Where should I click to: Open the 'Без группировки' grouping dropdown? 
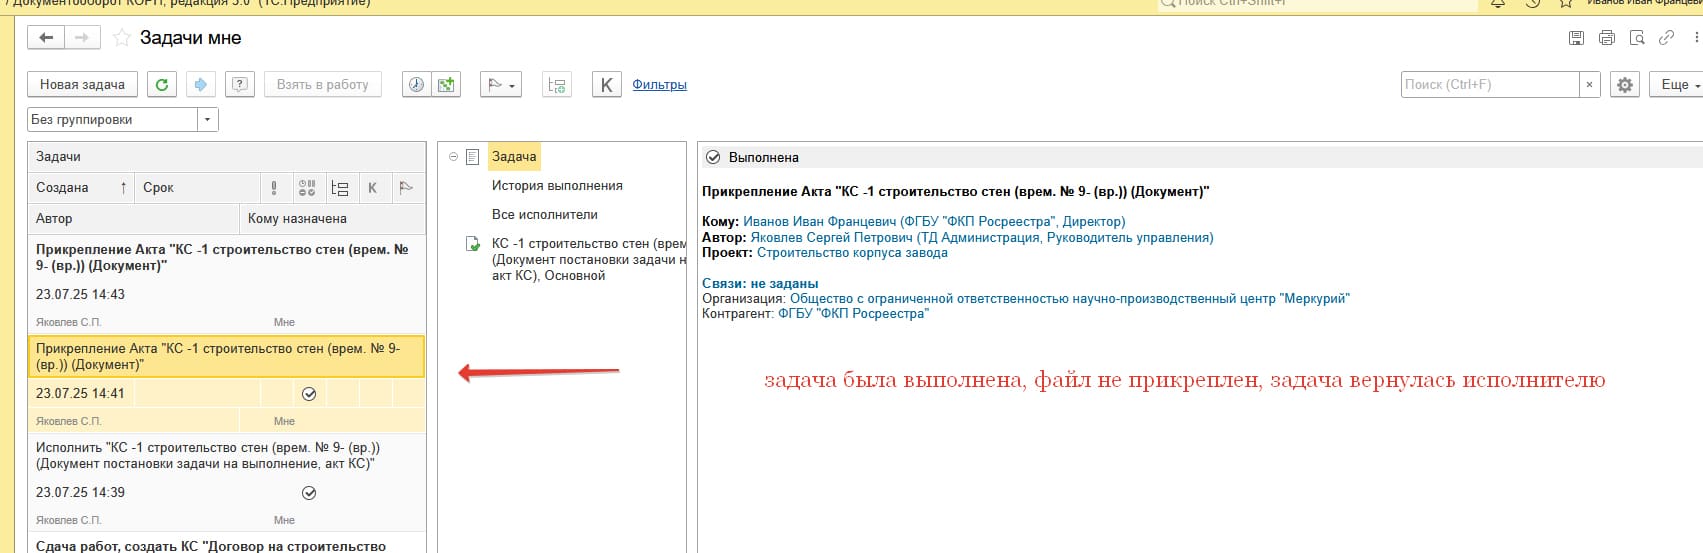click(x=208, y=120)
